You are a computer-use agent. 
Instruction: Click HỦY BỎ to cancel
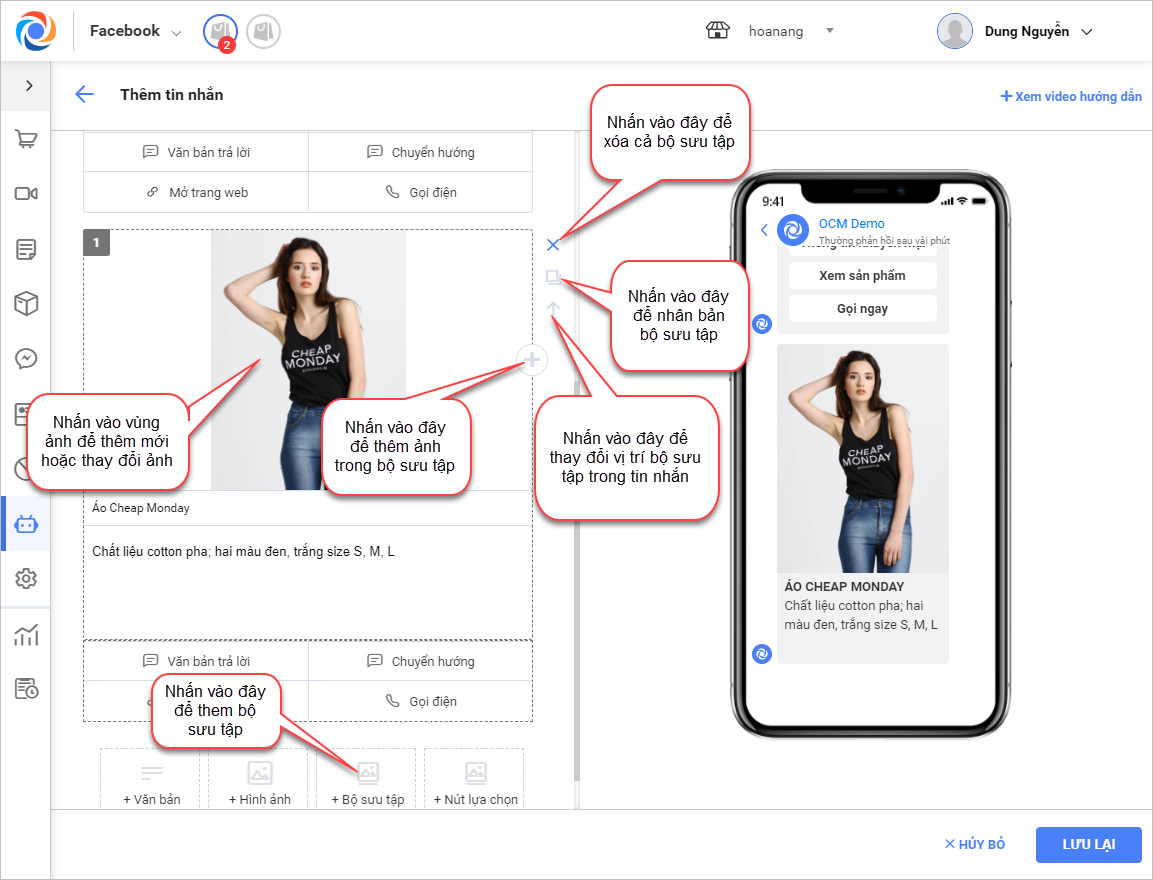point(975,844)
